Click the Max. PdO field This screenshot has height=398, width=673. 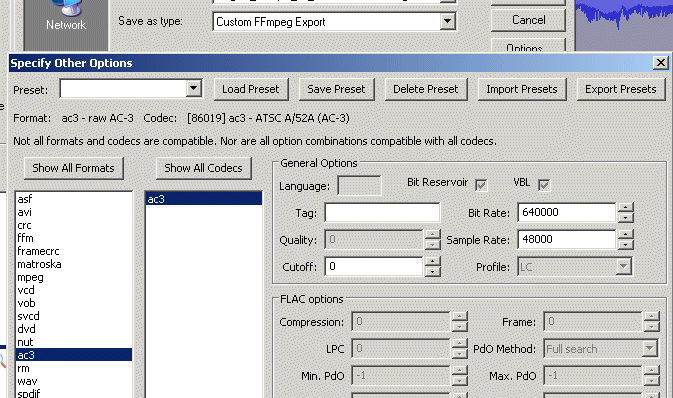(592, 376)
